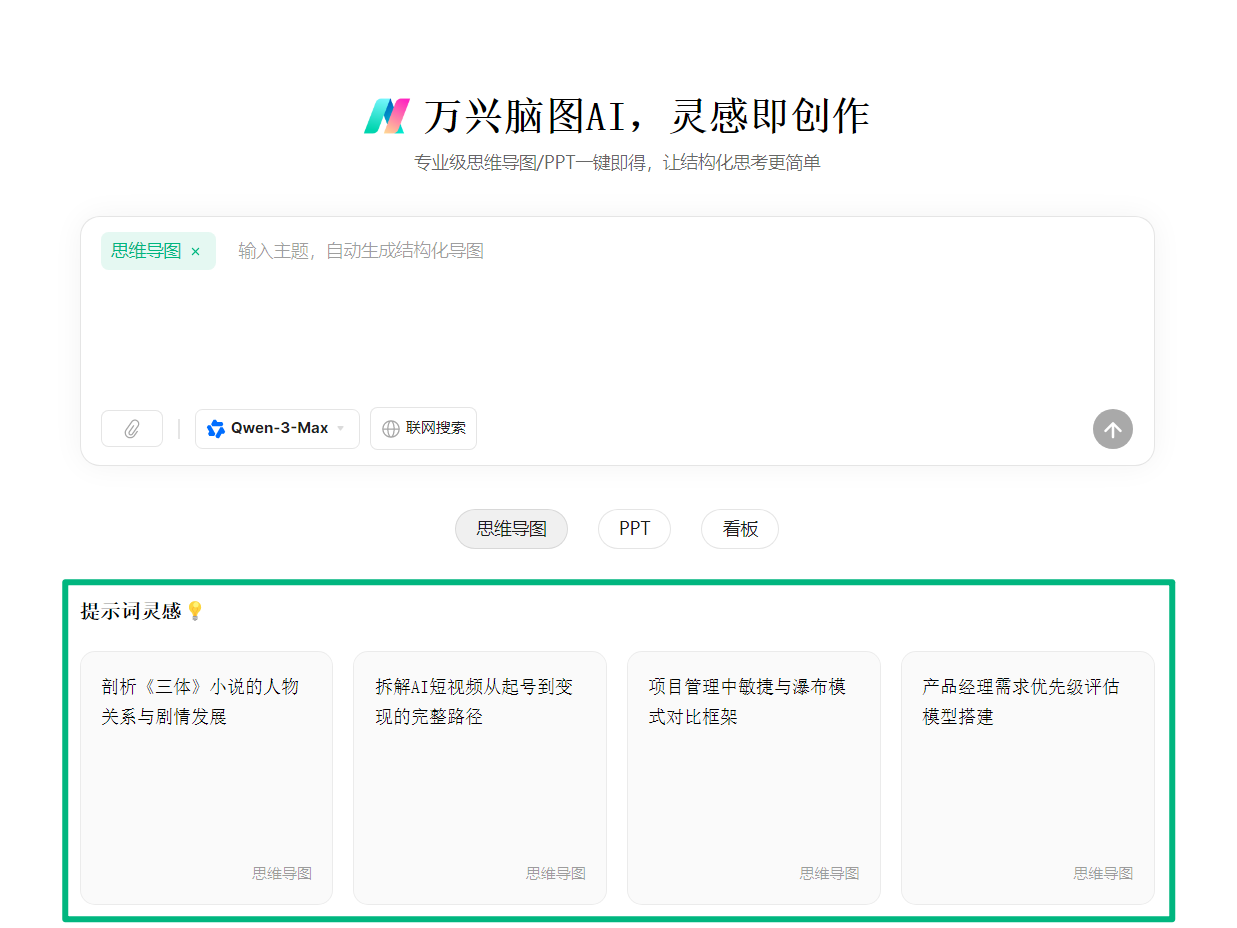The height and width of the screenshot is (928, 1237).
Task: Switch to the 看板 mode tab
Action: [x=740, y=529]
